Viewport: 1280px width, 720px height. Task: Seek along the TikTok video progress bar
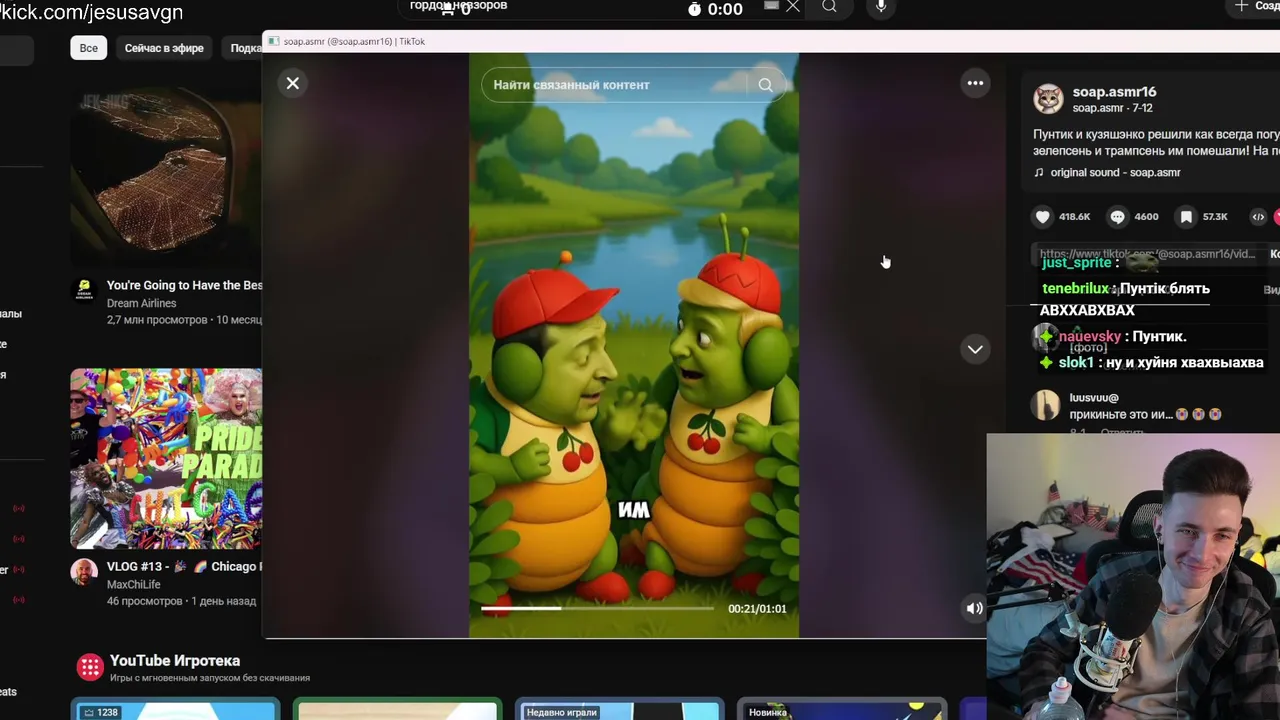597,608
